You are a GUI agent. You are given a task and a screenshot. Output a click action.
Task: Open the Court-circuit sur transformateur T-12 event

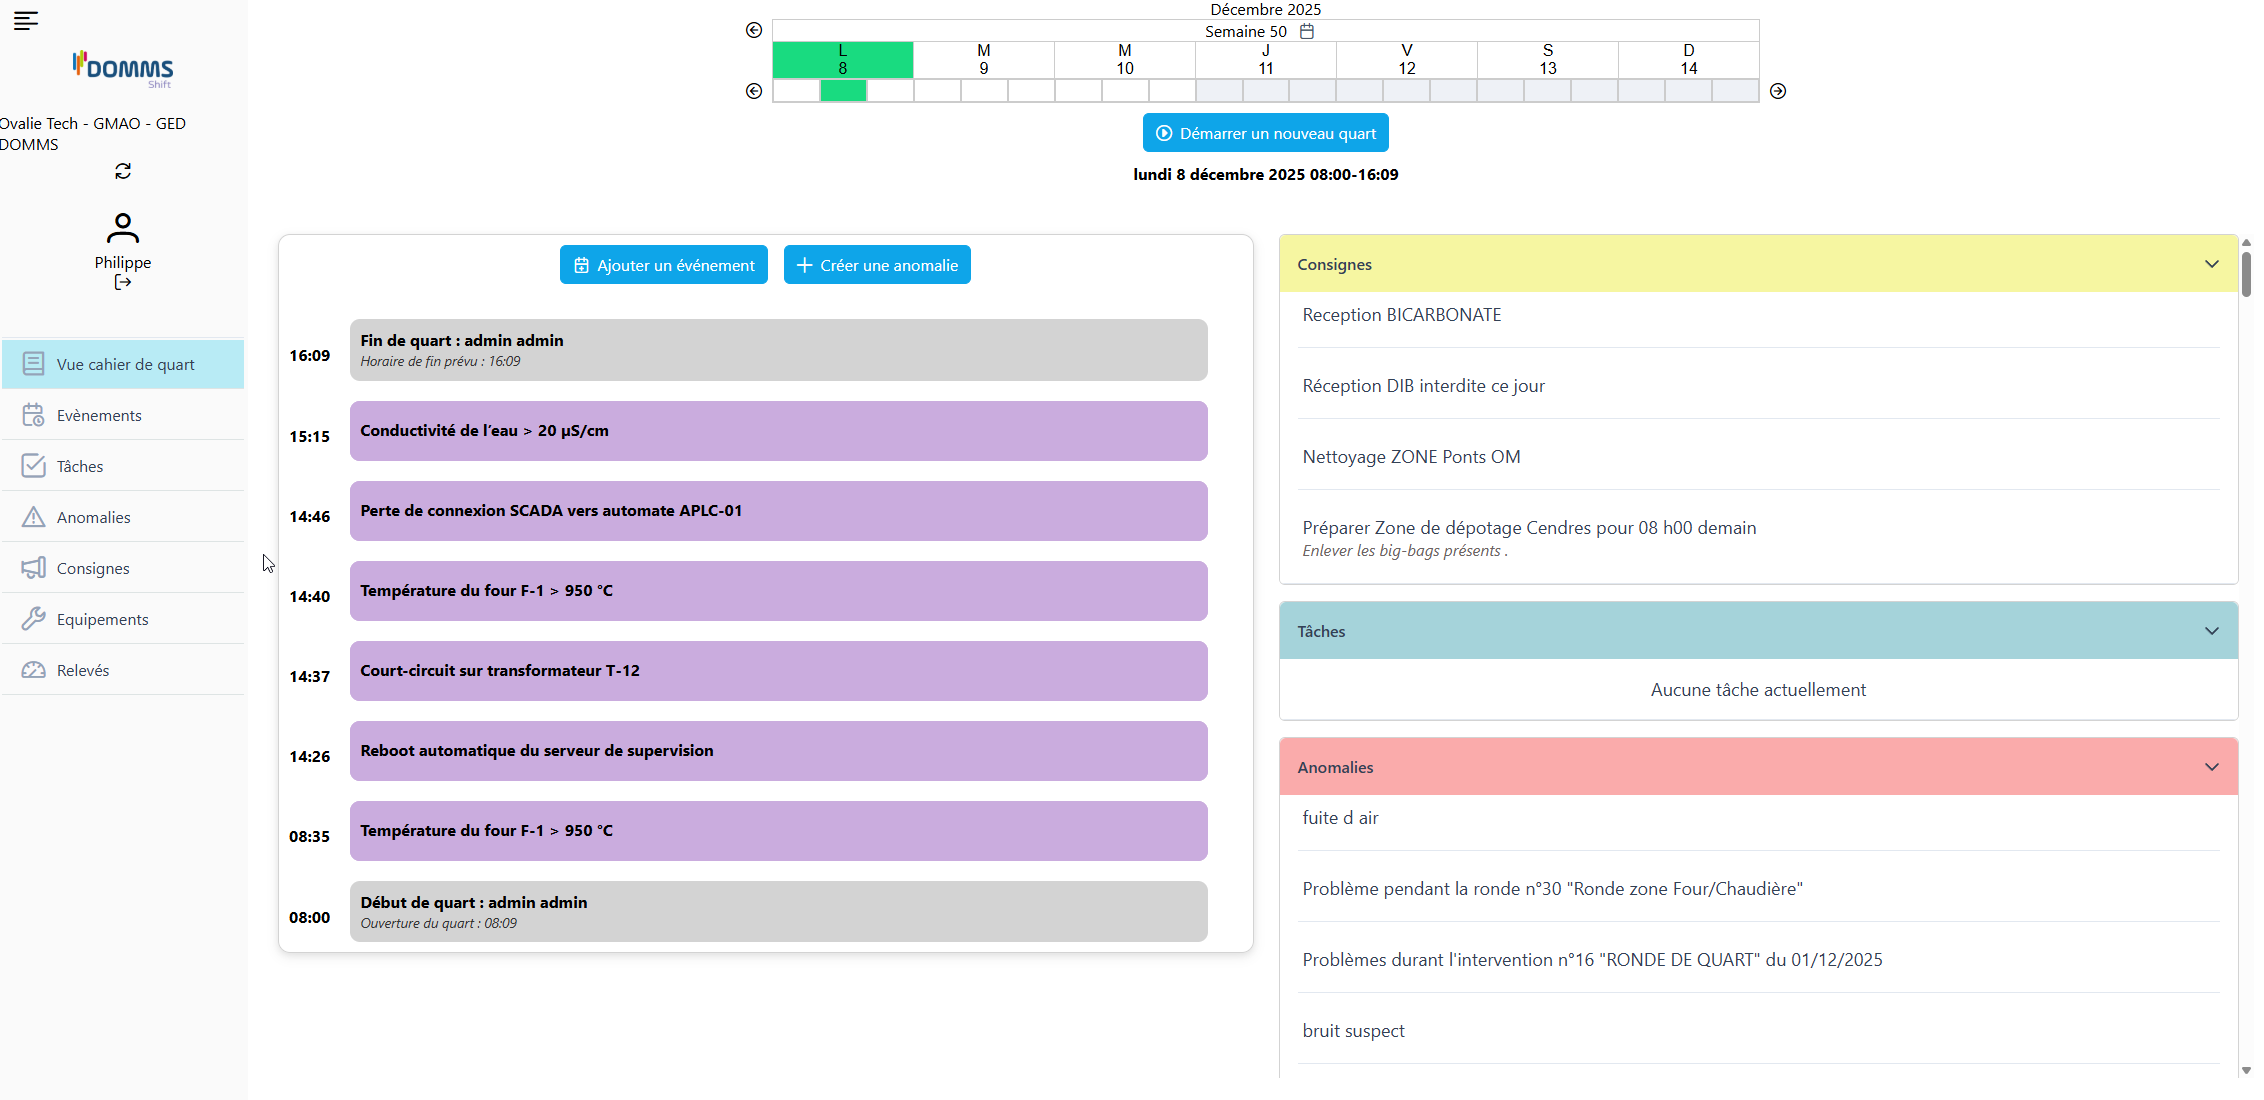(x=778, y=671)
